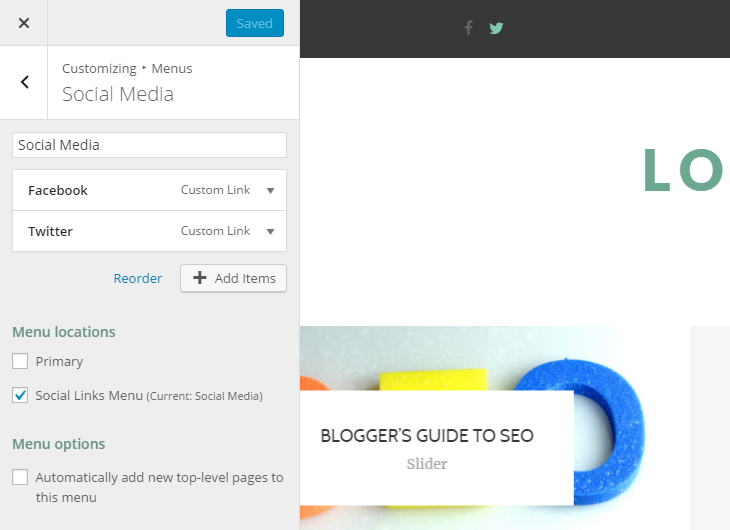
Task: Click into the Social Media name field
Action: pyautogui.click(x=149, y=145)
